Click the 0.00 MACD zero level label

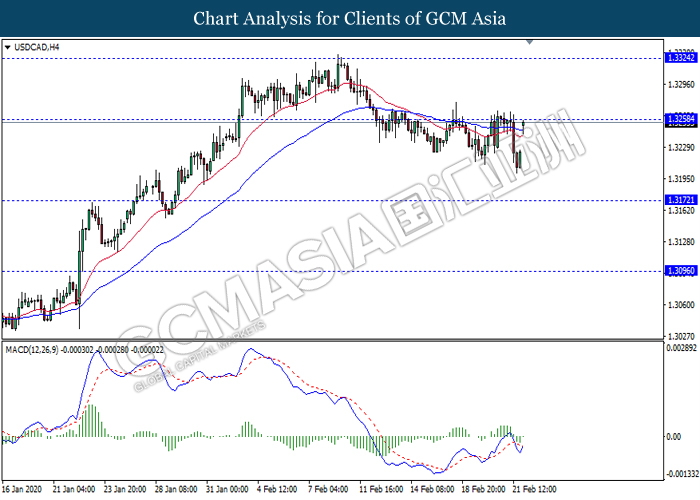674,437
